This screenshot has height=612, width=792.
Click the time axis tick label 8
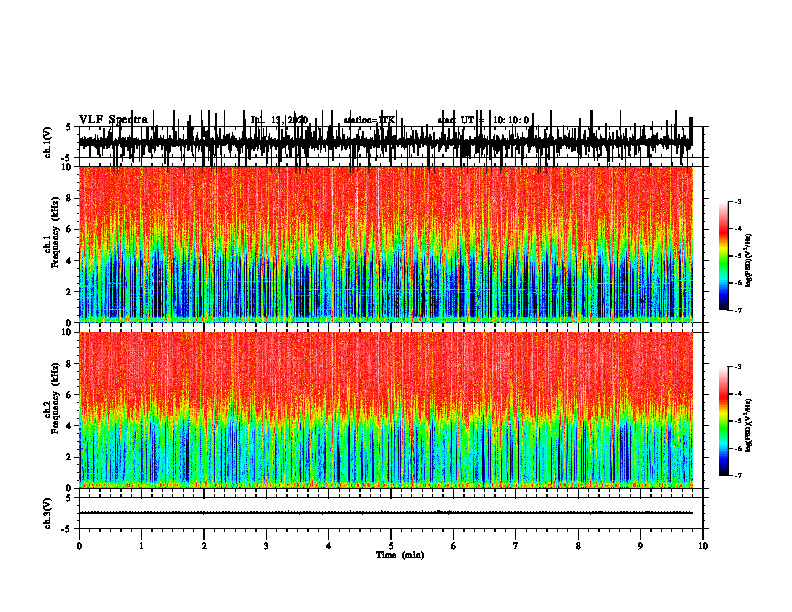point(578,546)
